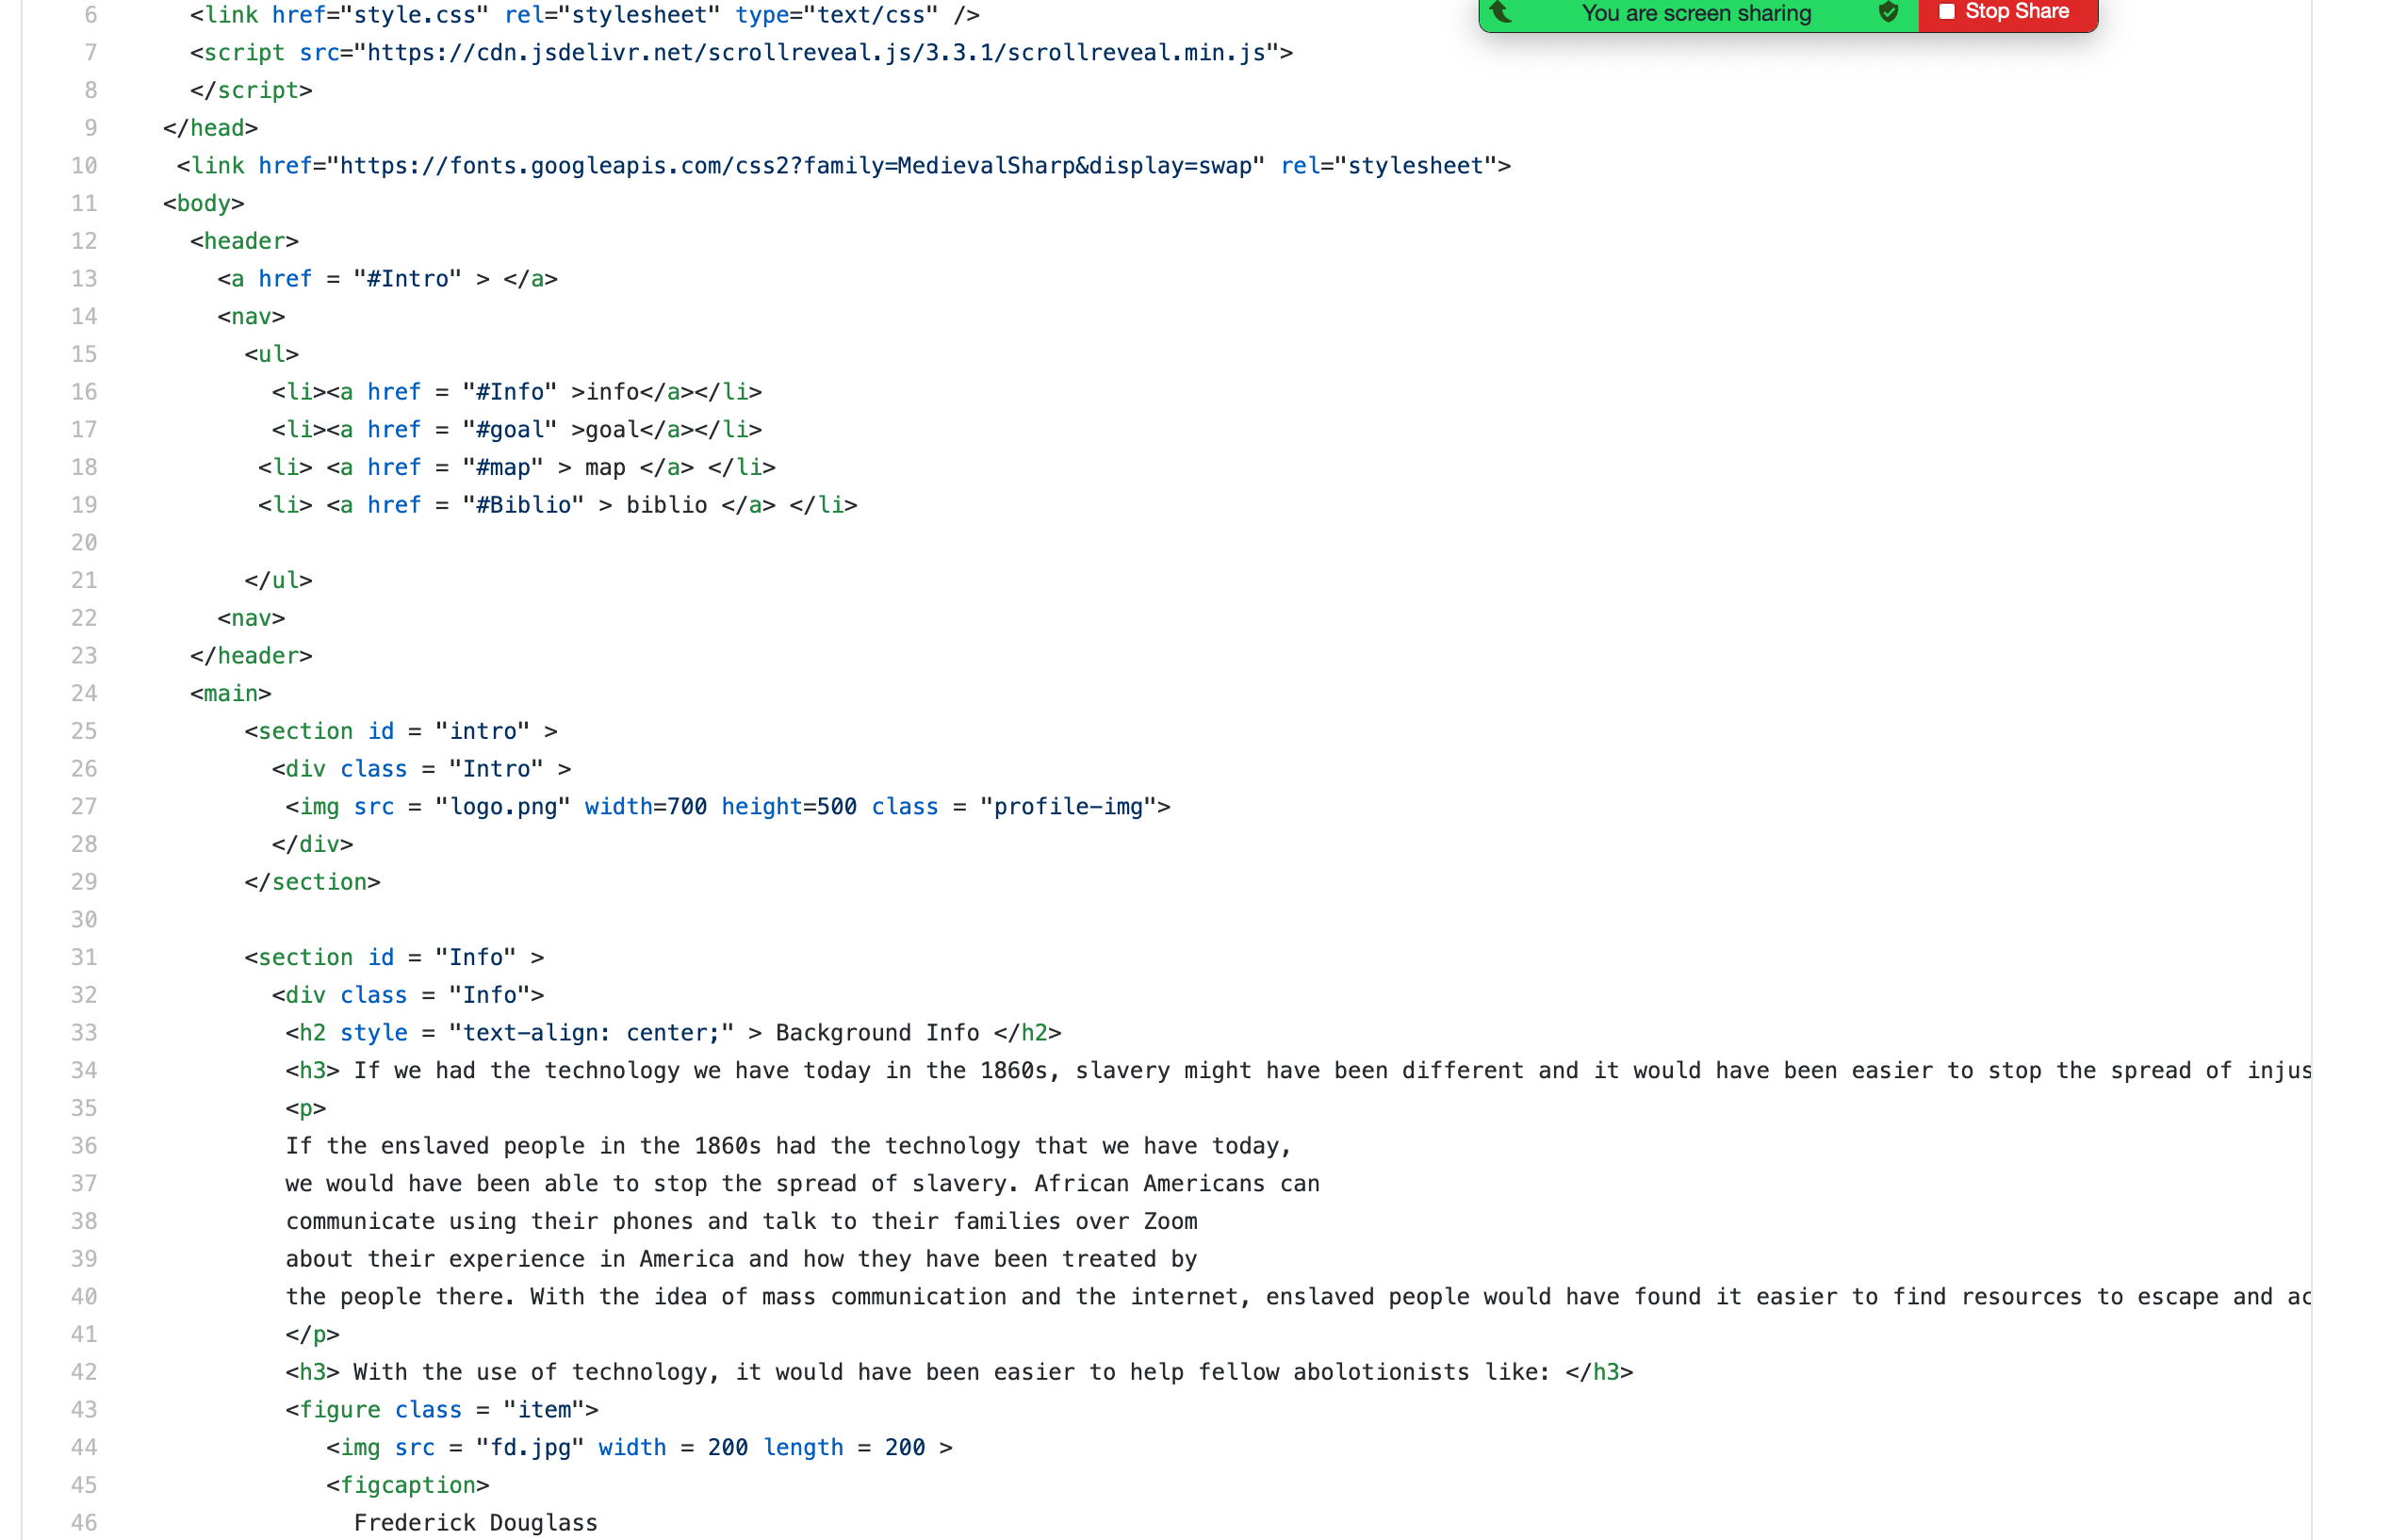Click the arrow icon on sharing bar
Viewport: 2407px width, 1540px height.
coord(1501,13)
